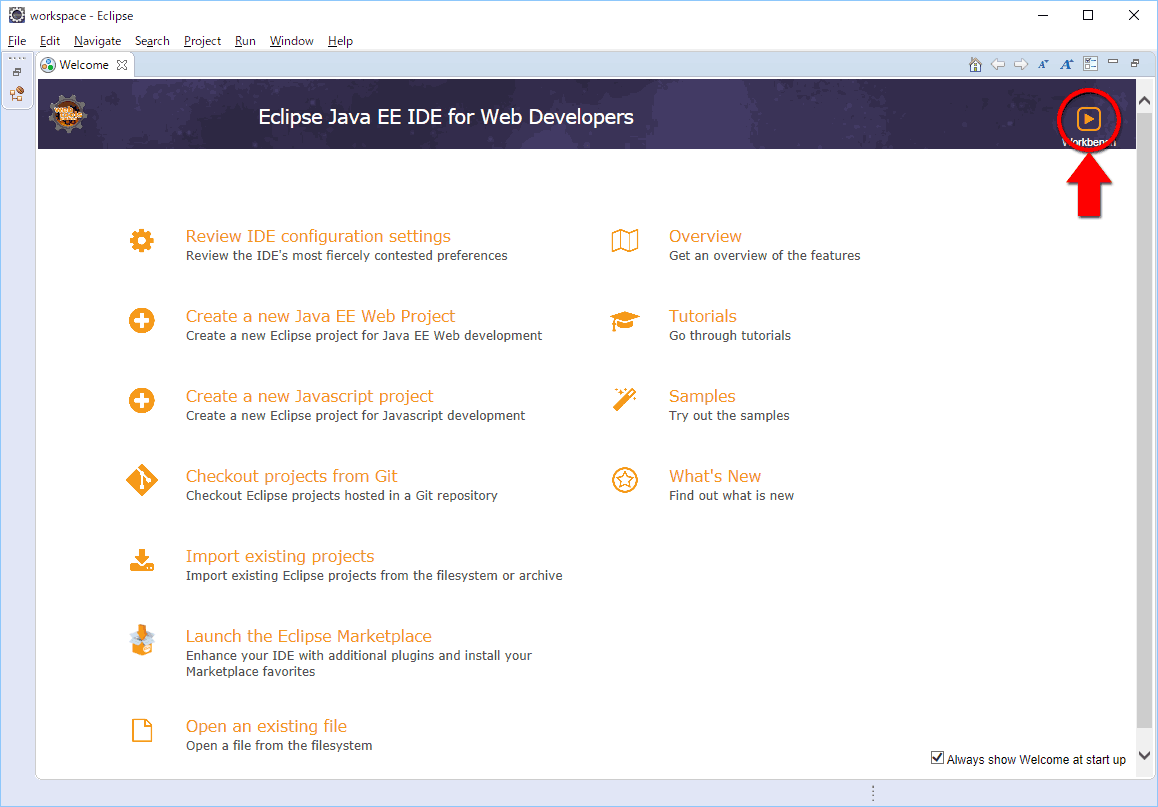Click Launch the Eclipse Marketplace link

point(309,636)
